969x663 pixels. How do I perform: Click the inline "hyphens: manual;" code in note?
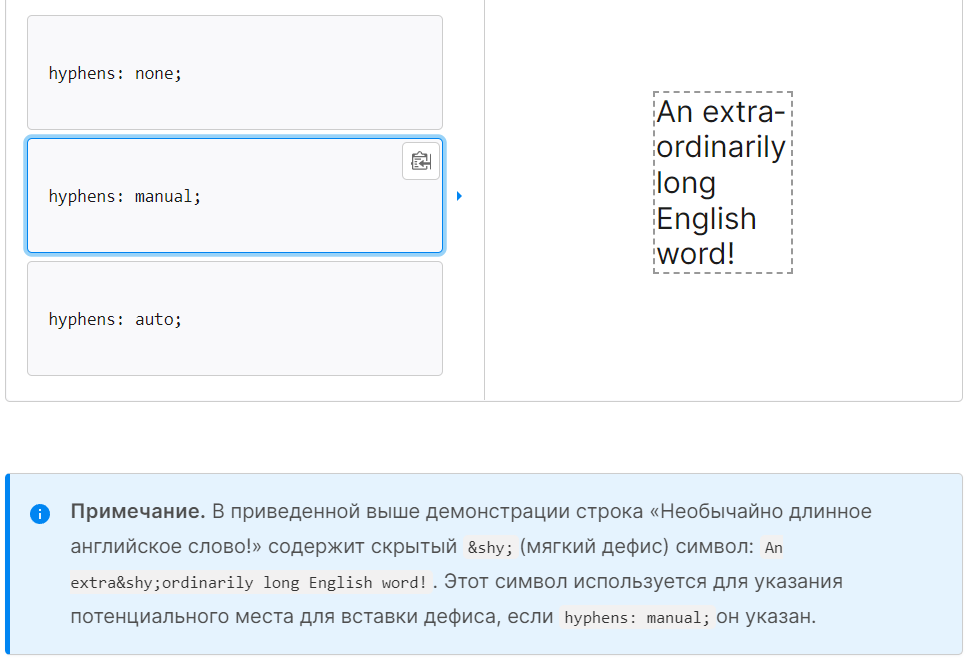(x=636, y=618)
